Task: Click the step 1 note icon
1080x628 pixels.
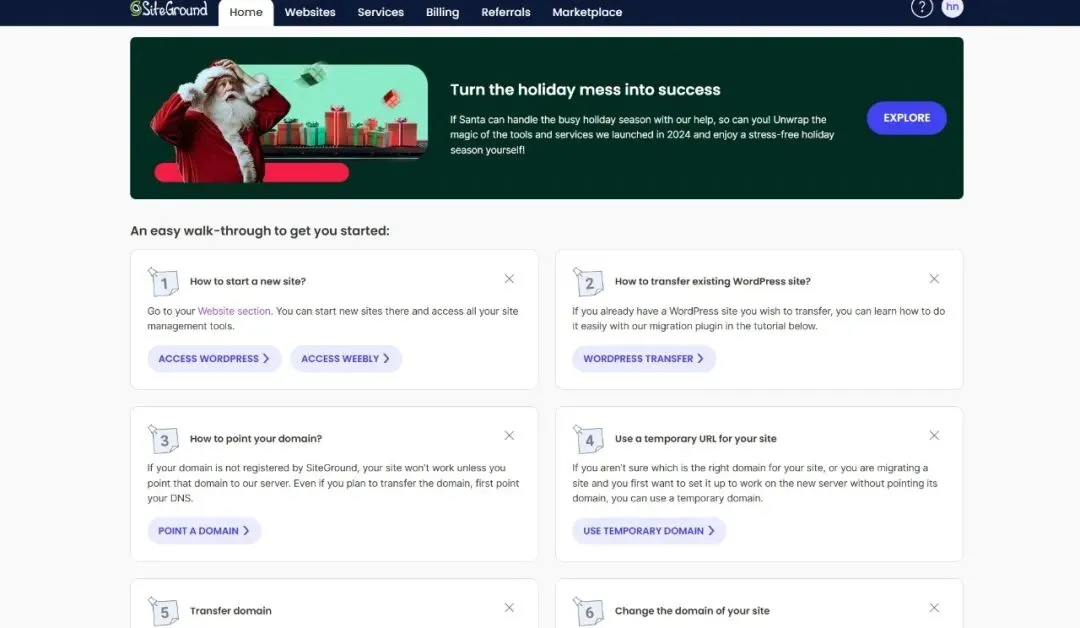Action: click(x=163, y=282)
